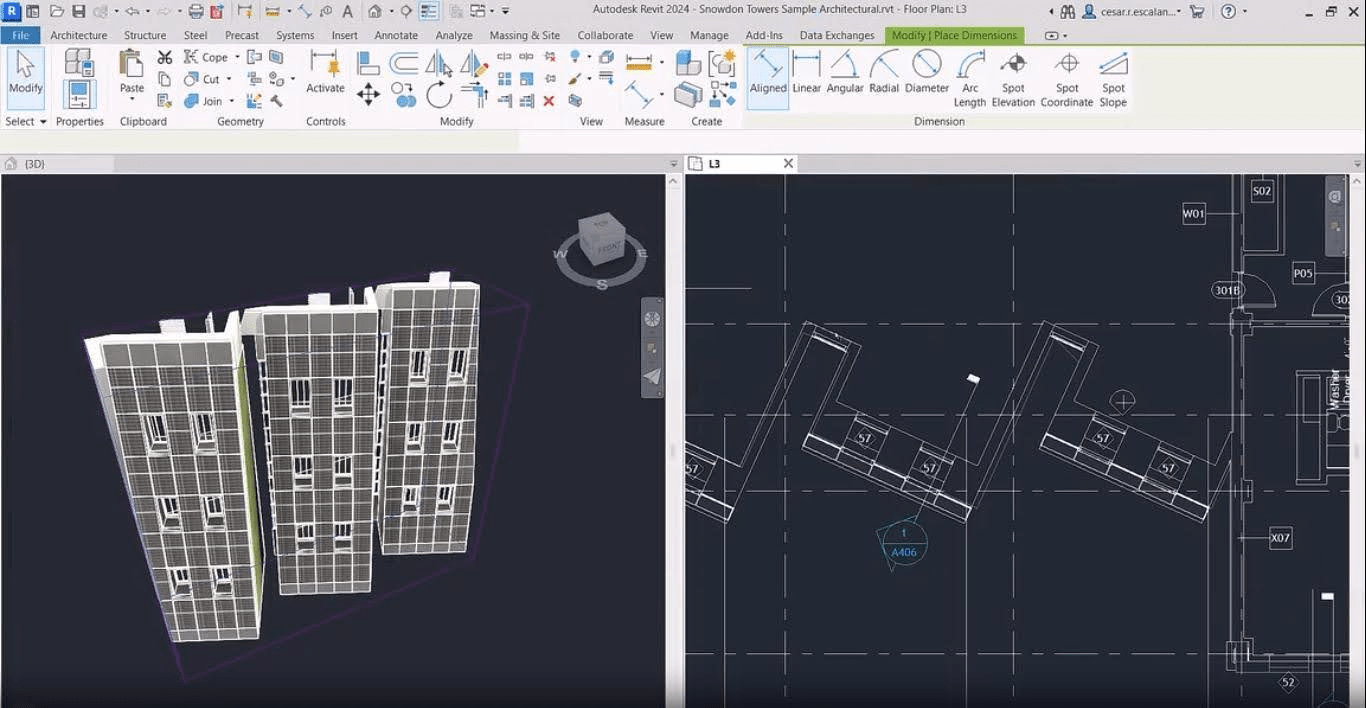Image resolution: width=1366 pixels, height=708 pixels.
Task: Click the X07 tag in floor plan
Action: [1280, 538]
